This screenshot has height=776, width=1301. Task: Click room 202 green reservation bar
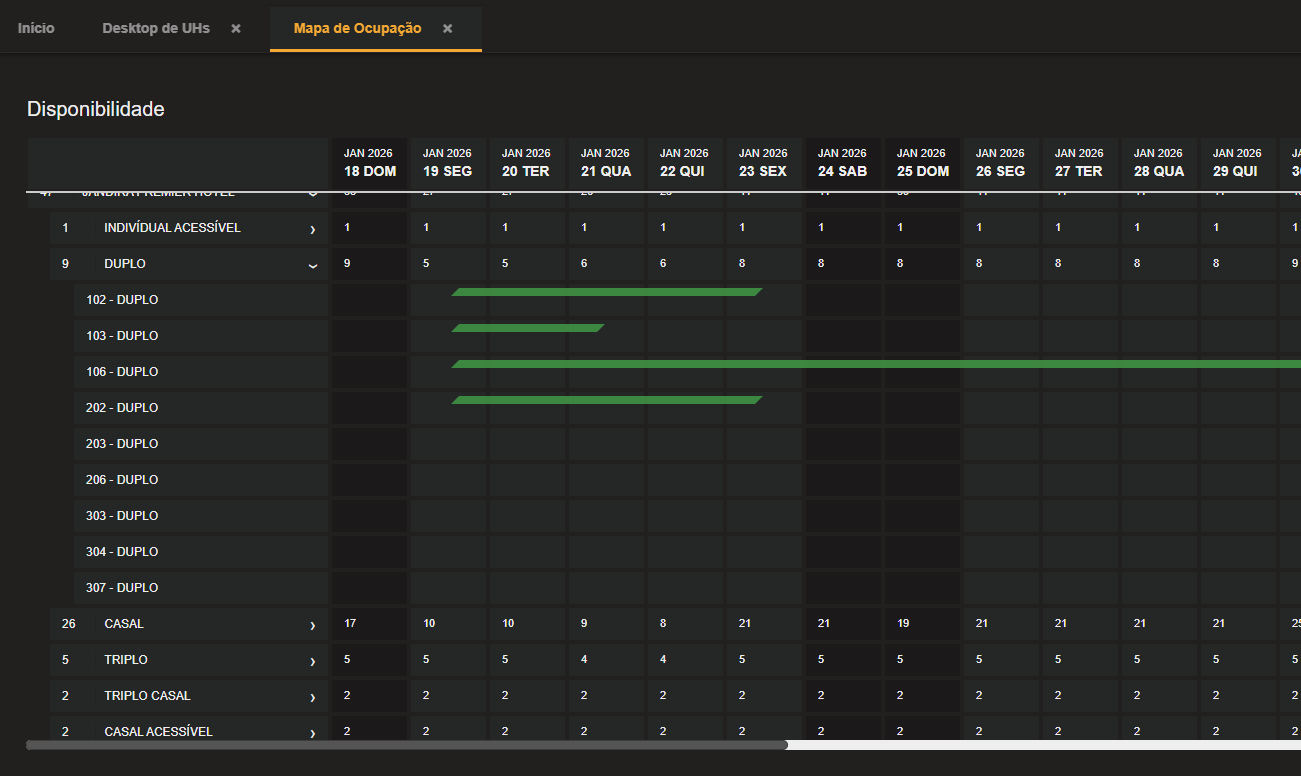point(606,400)
